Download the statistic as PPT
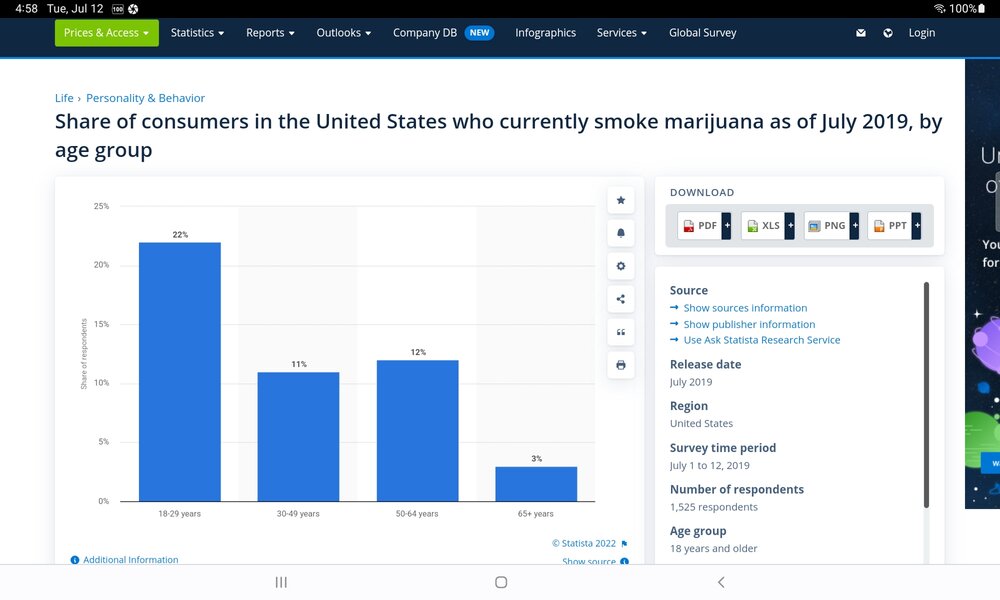This screenshot has height=600, width=1000. pos(890,226)
